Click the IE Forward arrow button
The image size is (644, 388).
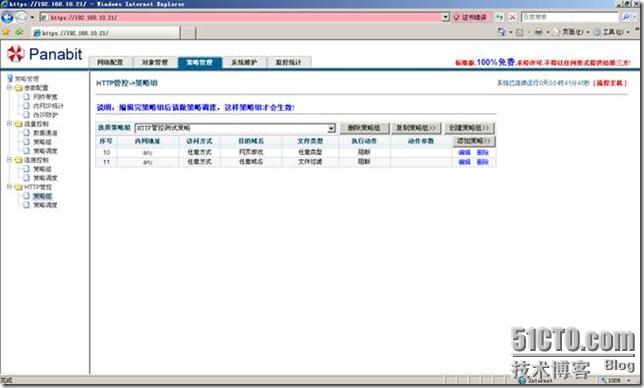[21, 17]
